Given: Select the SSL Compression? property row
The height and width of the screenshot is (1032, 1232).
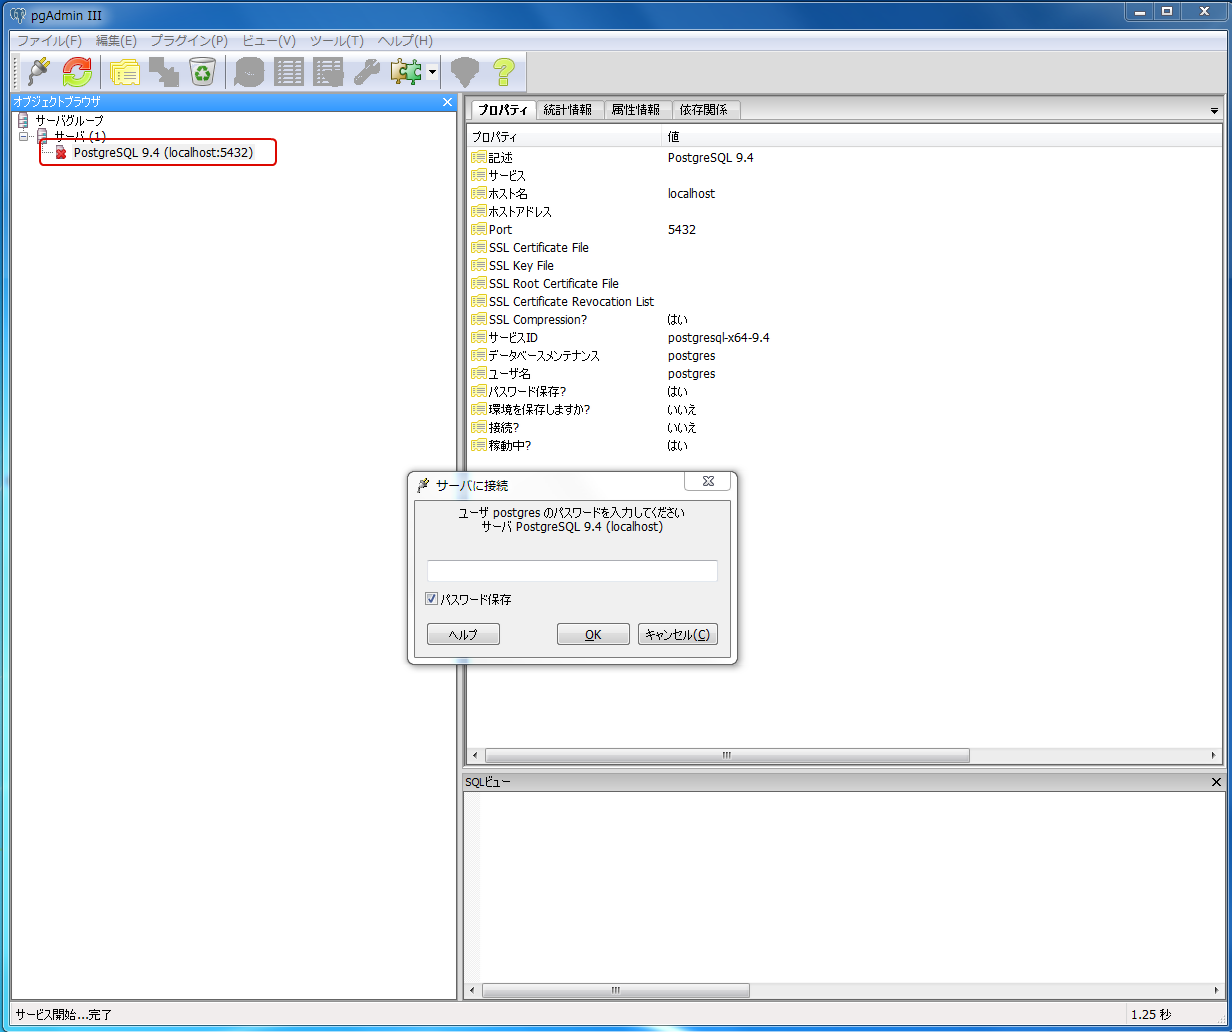Looking at the screenshot, I should point(844,320).
